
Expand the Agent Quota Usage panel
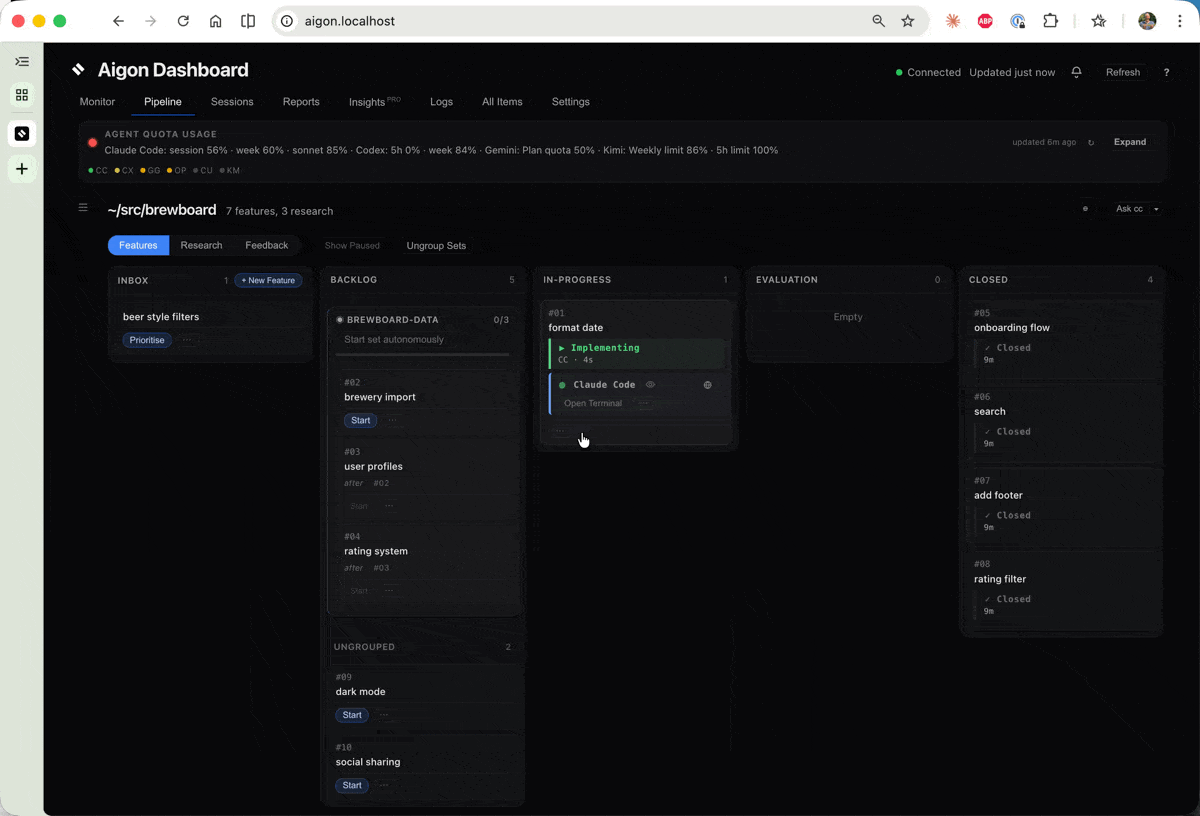pos(1130,142)
